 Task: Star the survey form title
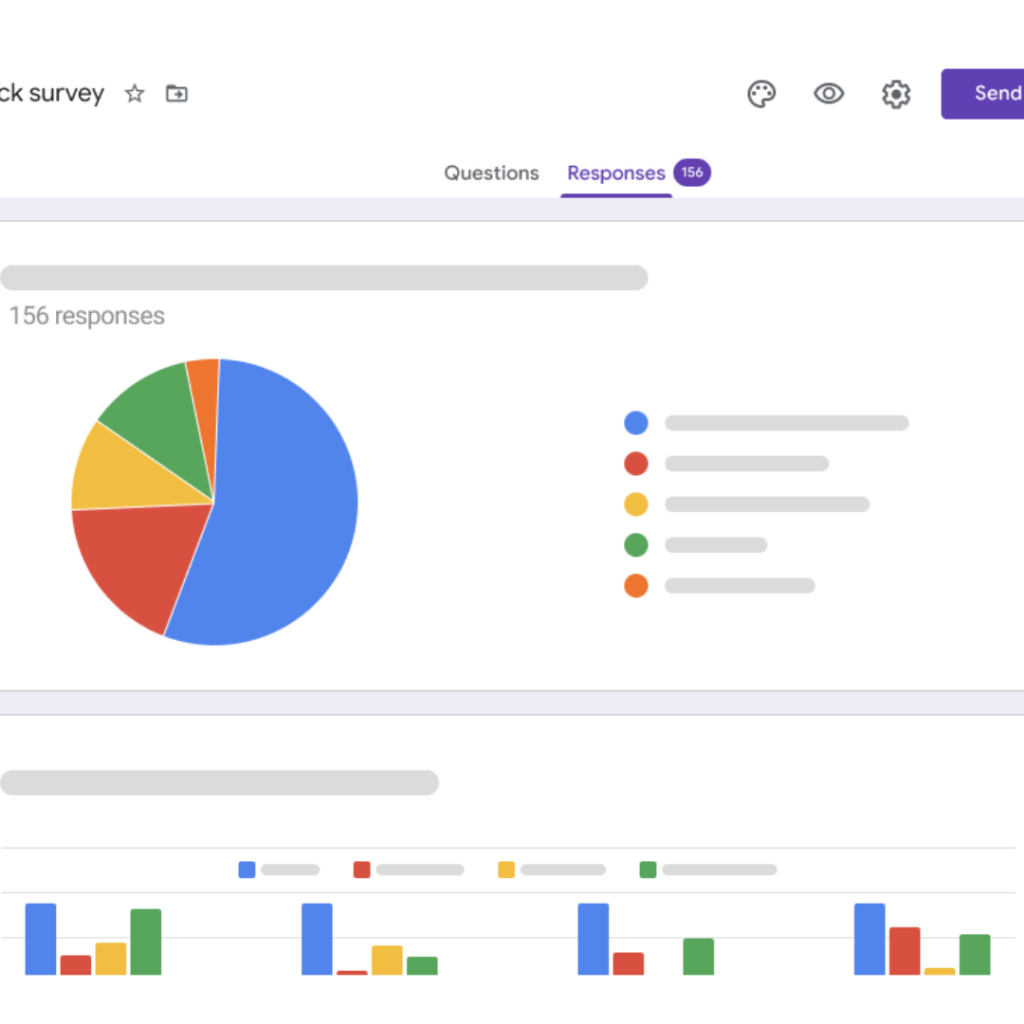click(134, 94)
